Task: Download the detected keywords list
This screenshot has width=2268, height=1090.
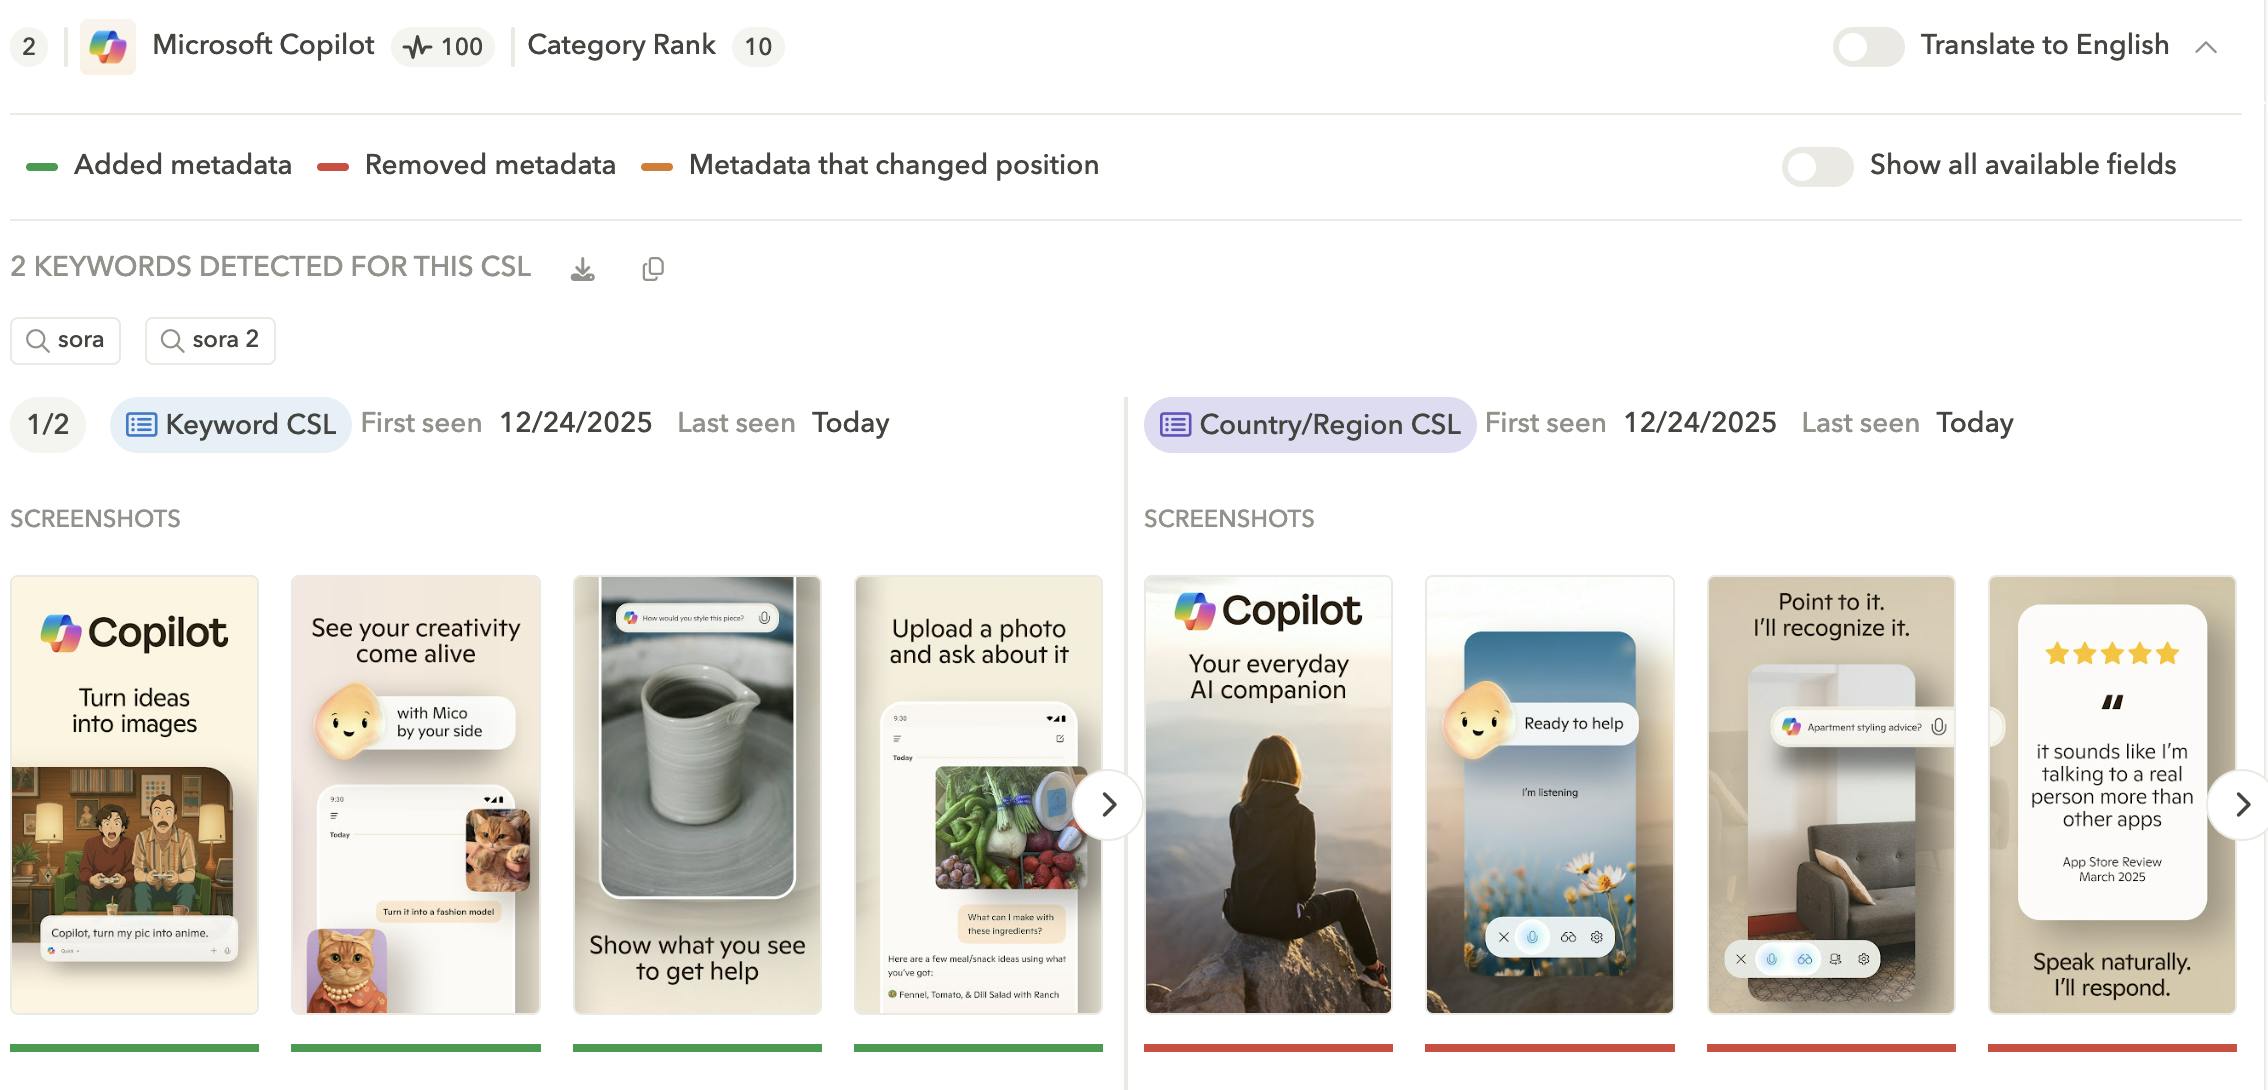Action: point(583,268)
